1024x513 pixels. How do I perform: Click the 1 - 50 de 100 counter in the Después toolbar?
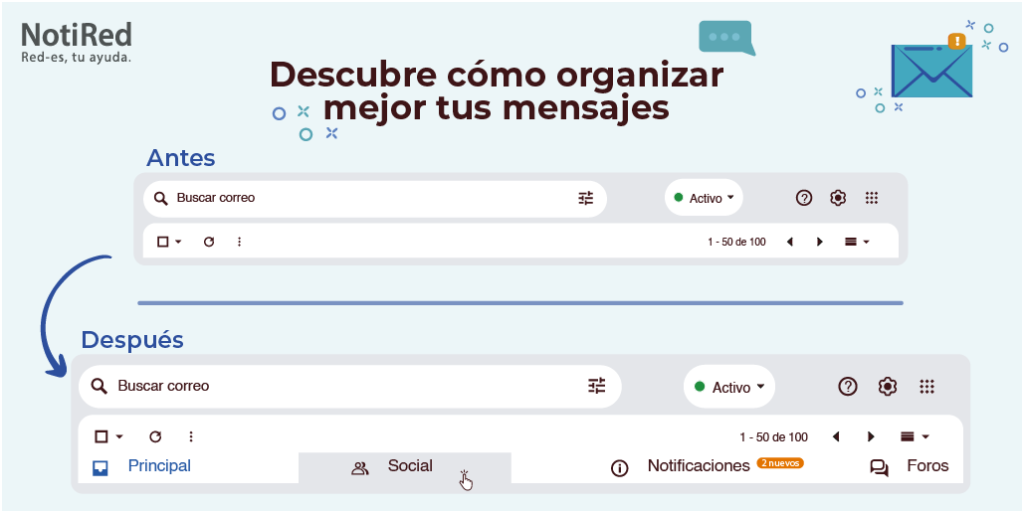774,437
